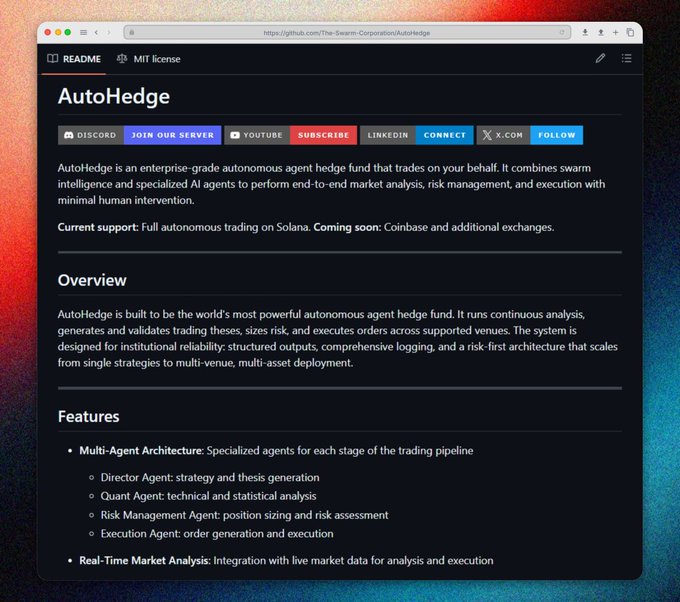Screen dimensions: 680x602
Task: Click 'Execution Agent: order generation and execution'
Action: (217, 534)
